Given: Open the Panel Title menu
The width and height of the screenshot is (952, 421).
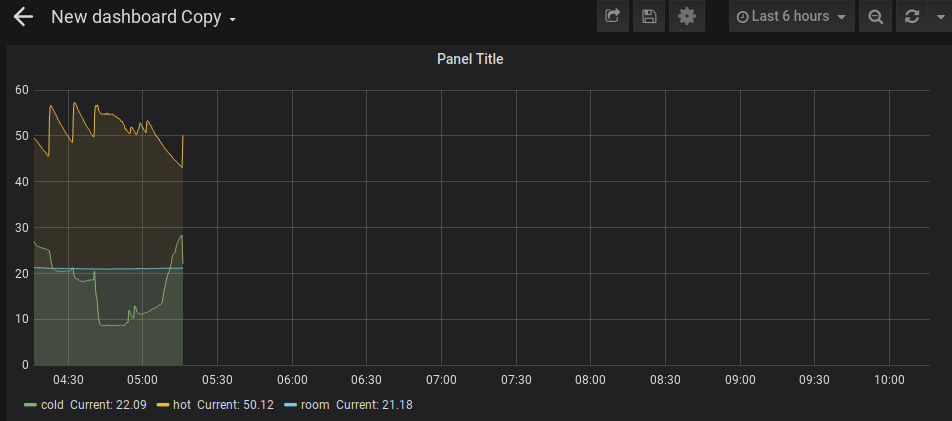Looking at the screenshot, I should click(470, 59).
